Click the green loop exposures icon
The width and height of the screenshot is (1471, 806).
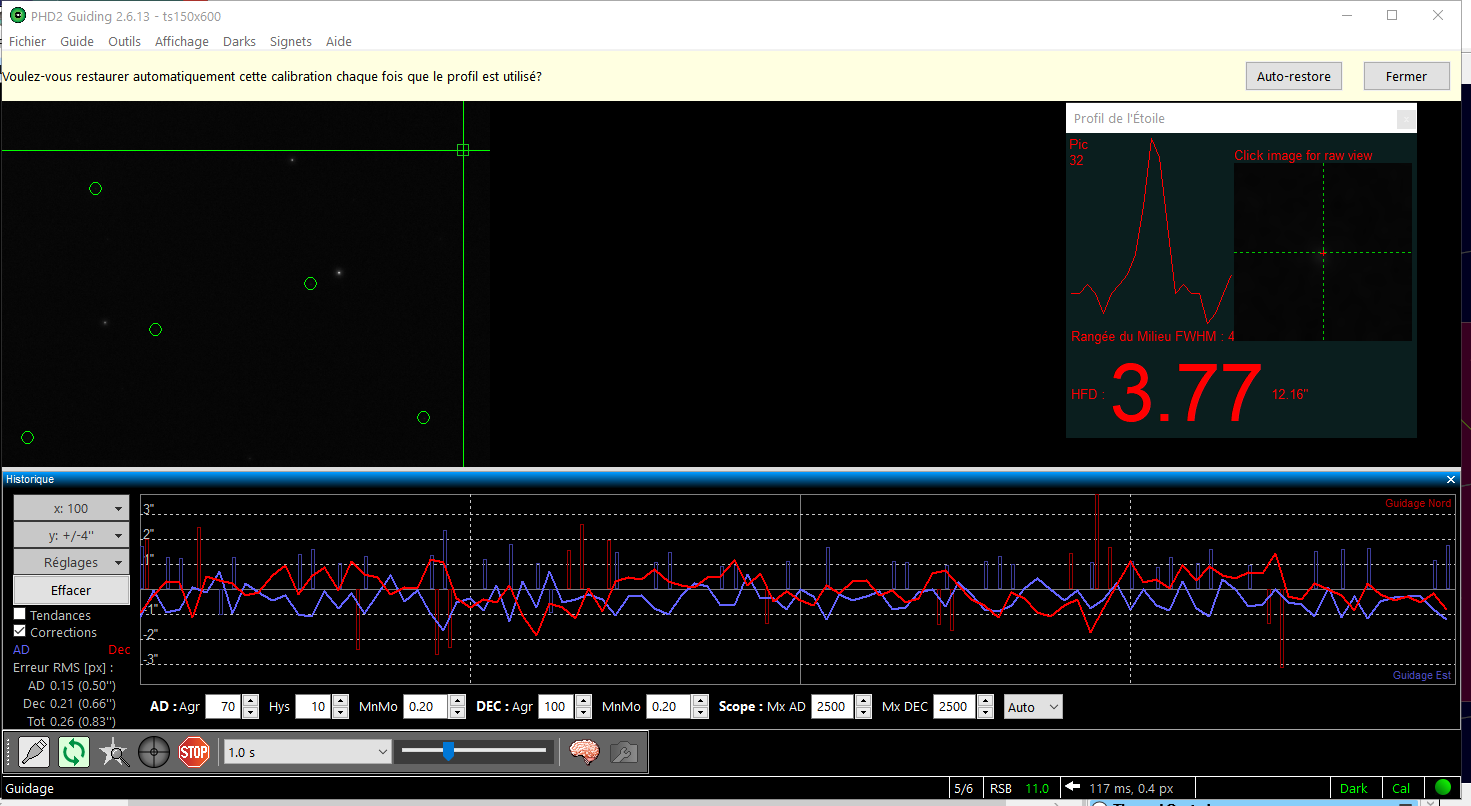click(74, 751)
